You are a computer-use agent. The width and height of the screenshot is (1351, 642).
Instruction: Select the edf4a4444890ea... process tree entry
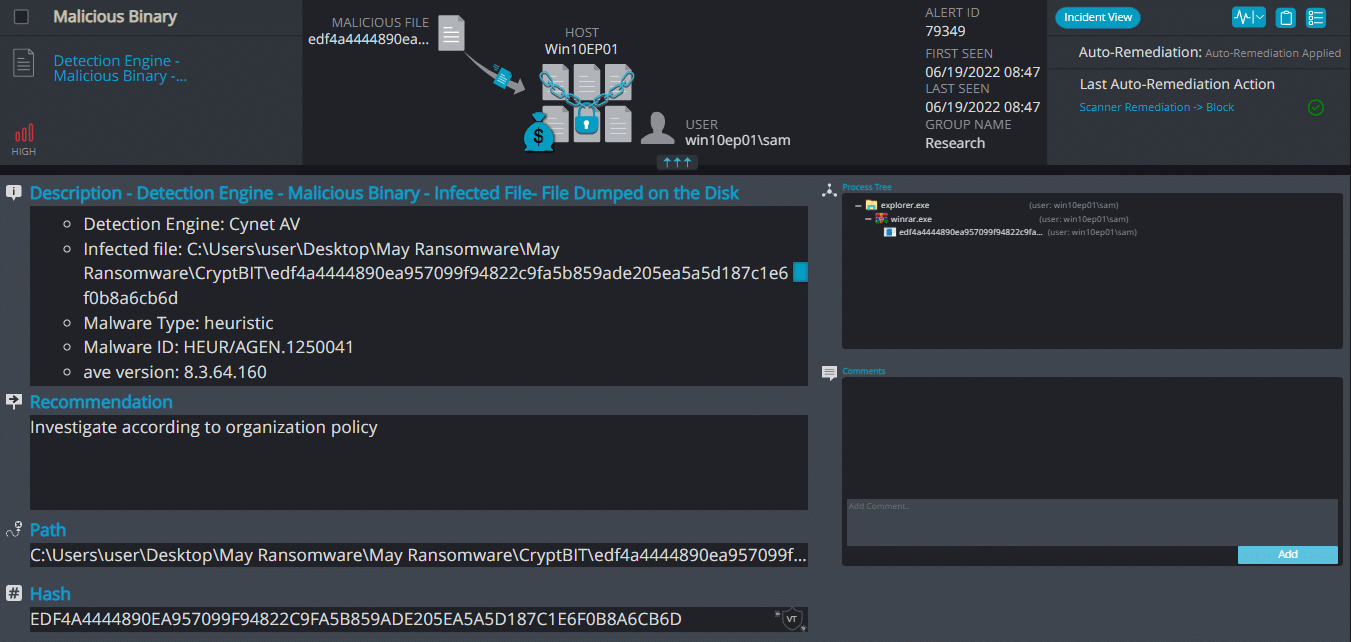click(x=970, y=232)
